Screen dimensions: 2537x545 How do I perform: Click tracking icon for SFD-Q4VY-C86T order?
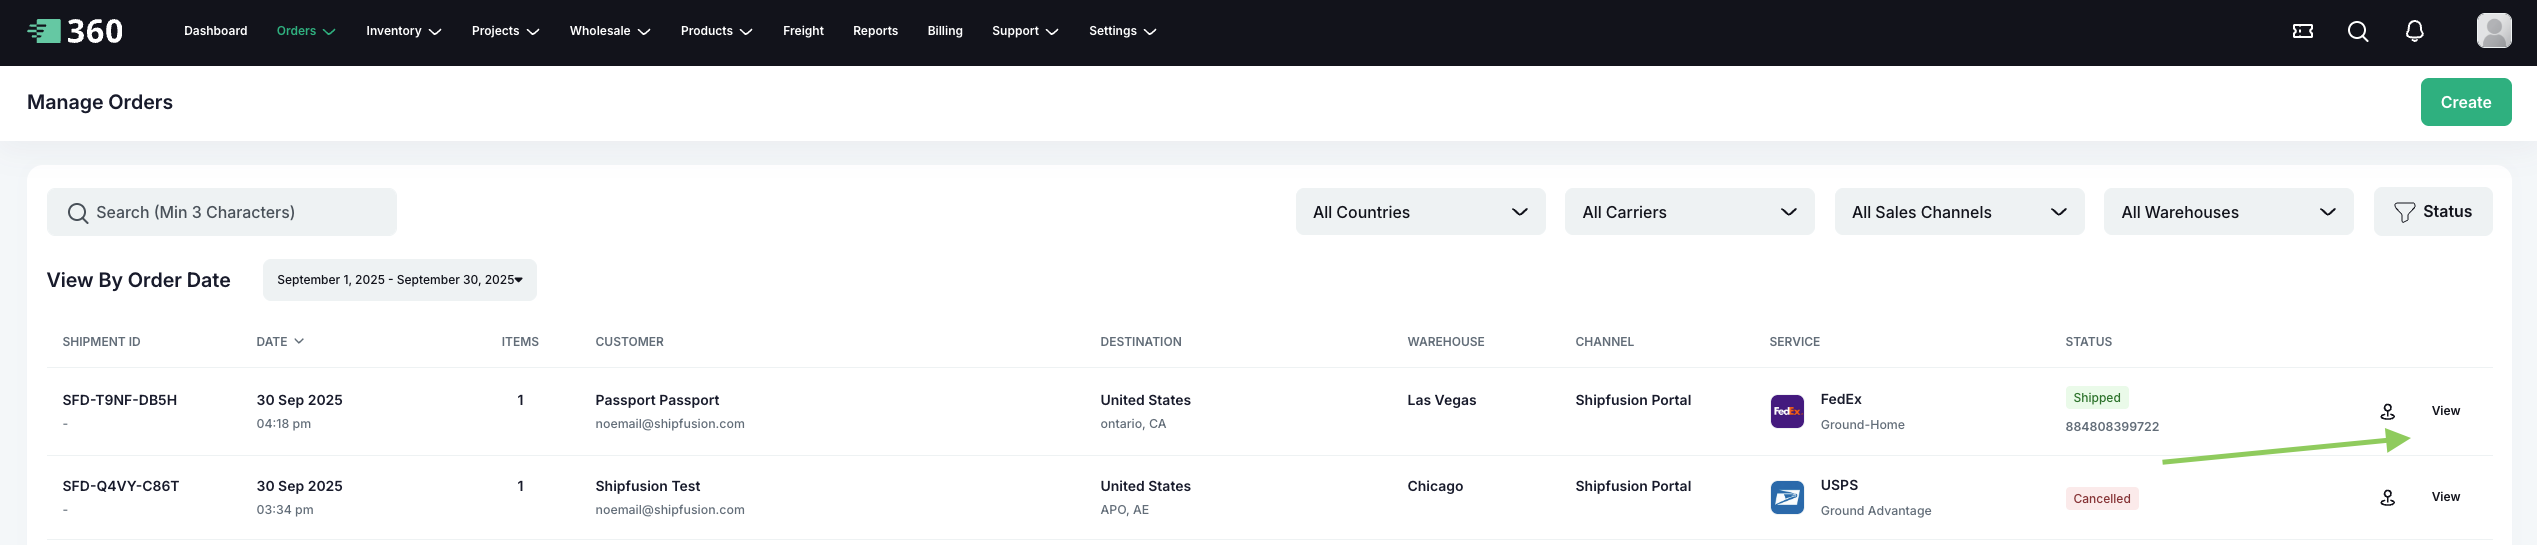pyautogui.click(x=2387, y=497)
